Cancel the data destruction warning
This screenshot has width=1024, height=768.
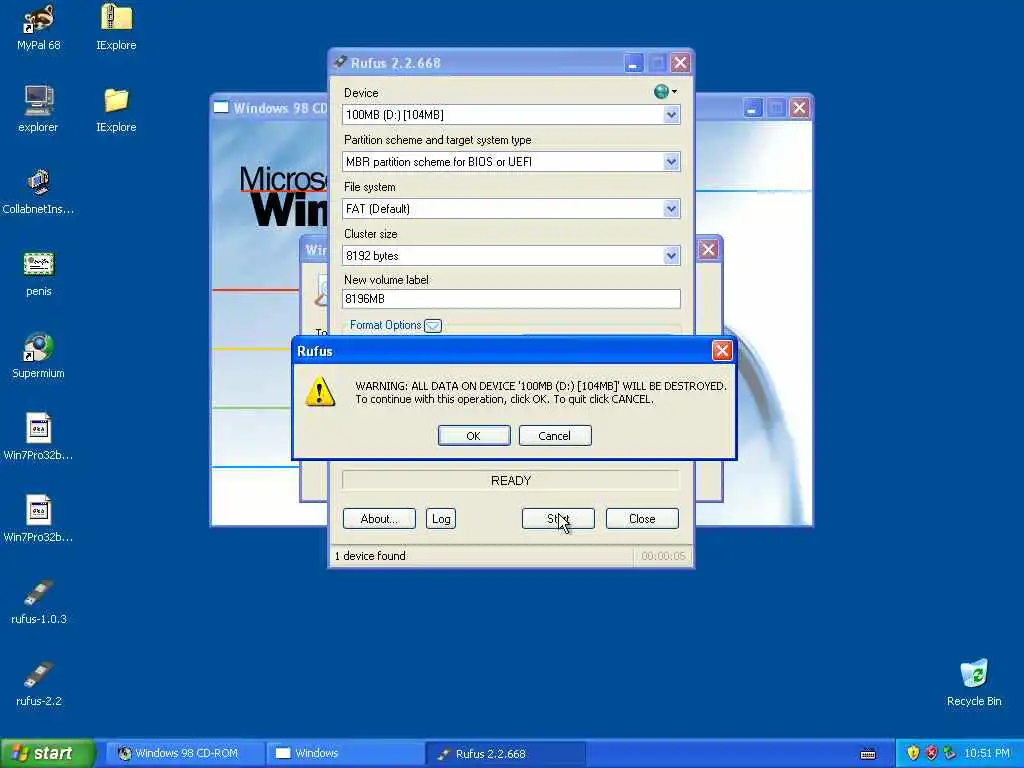(x=555, y=436)
